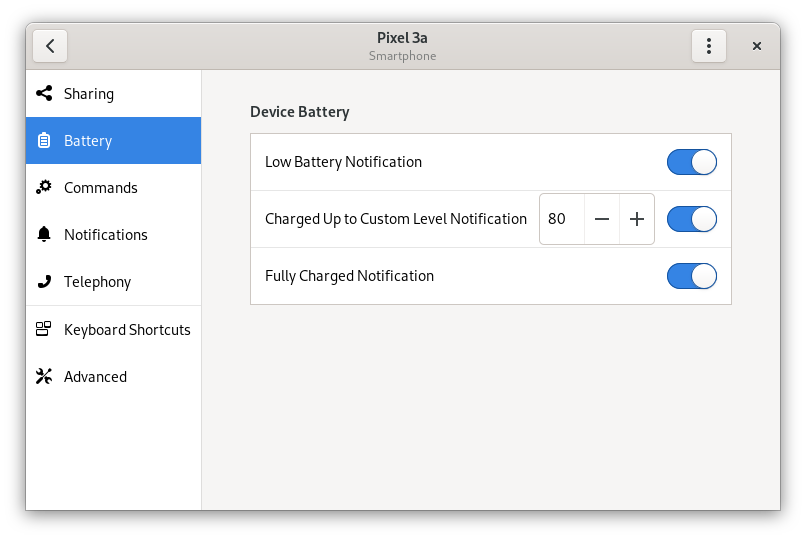Open the Advanced settings page

(x=114, y=377)
